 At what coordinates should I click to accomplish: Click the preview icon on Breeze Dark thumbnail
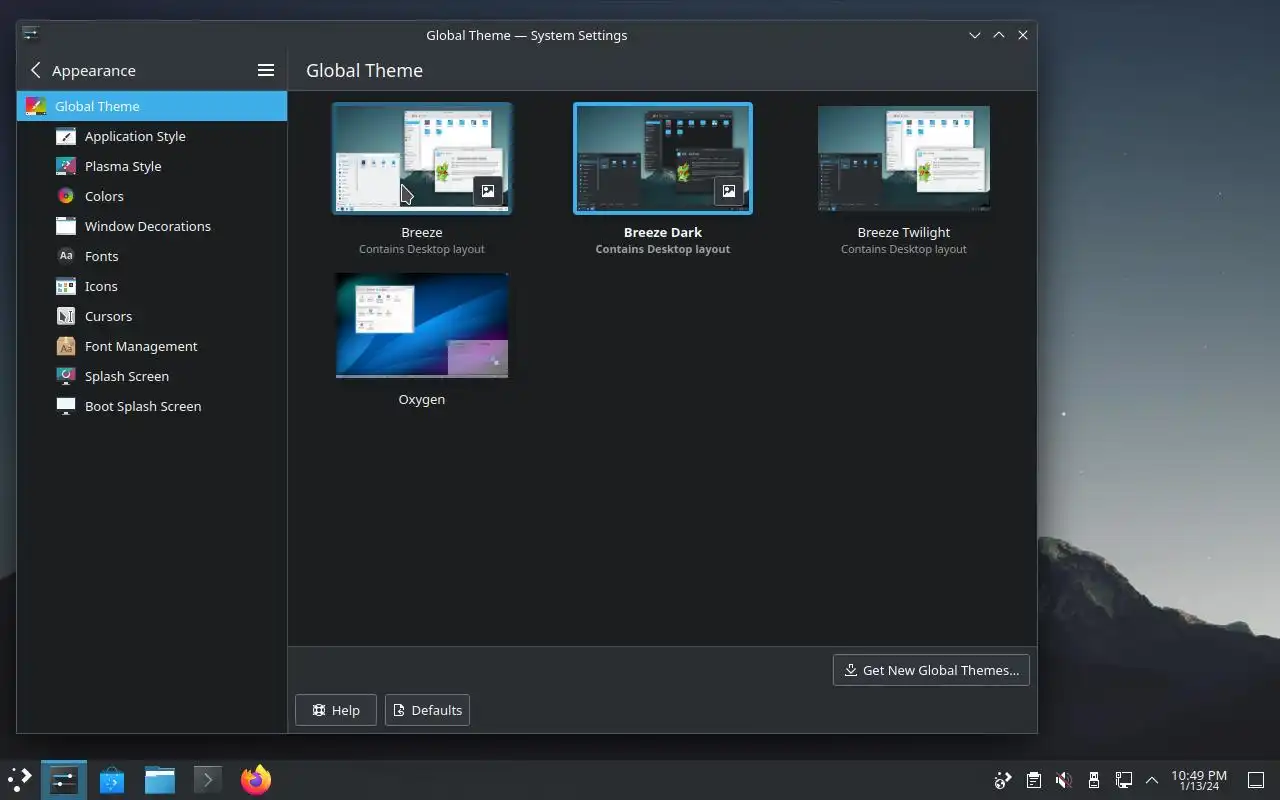(x=728, y=191)
